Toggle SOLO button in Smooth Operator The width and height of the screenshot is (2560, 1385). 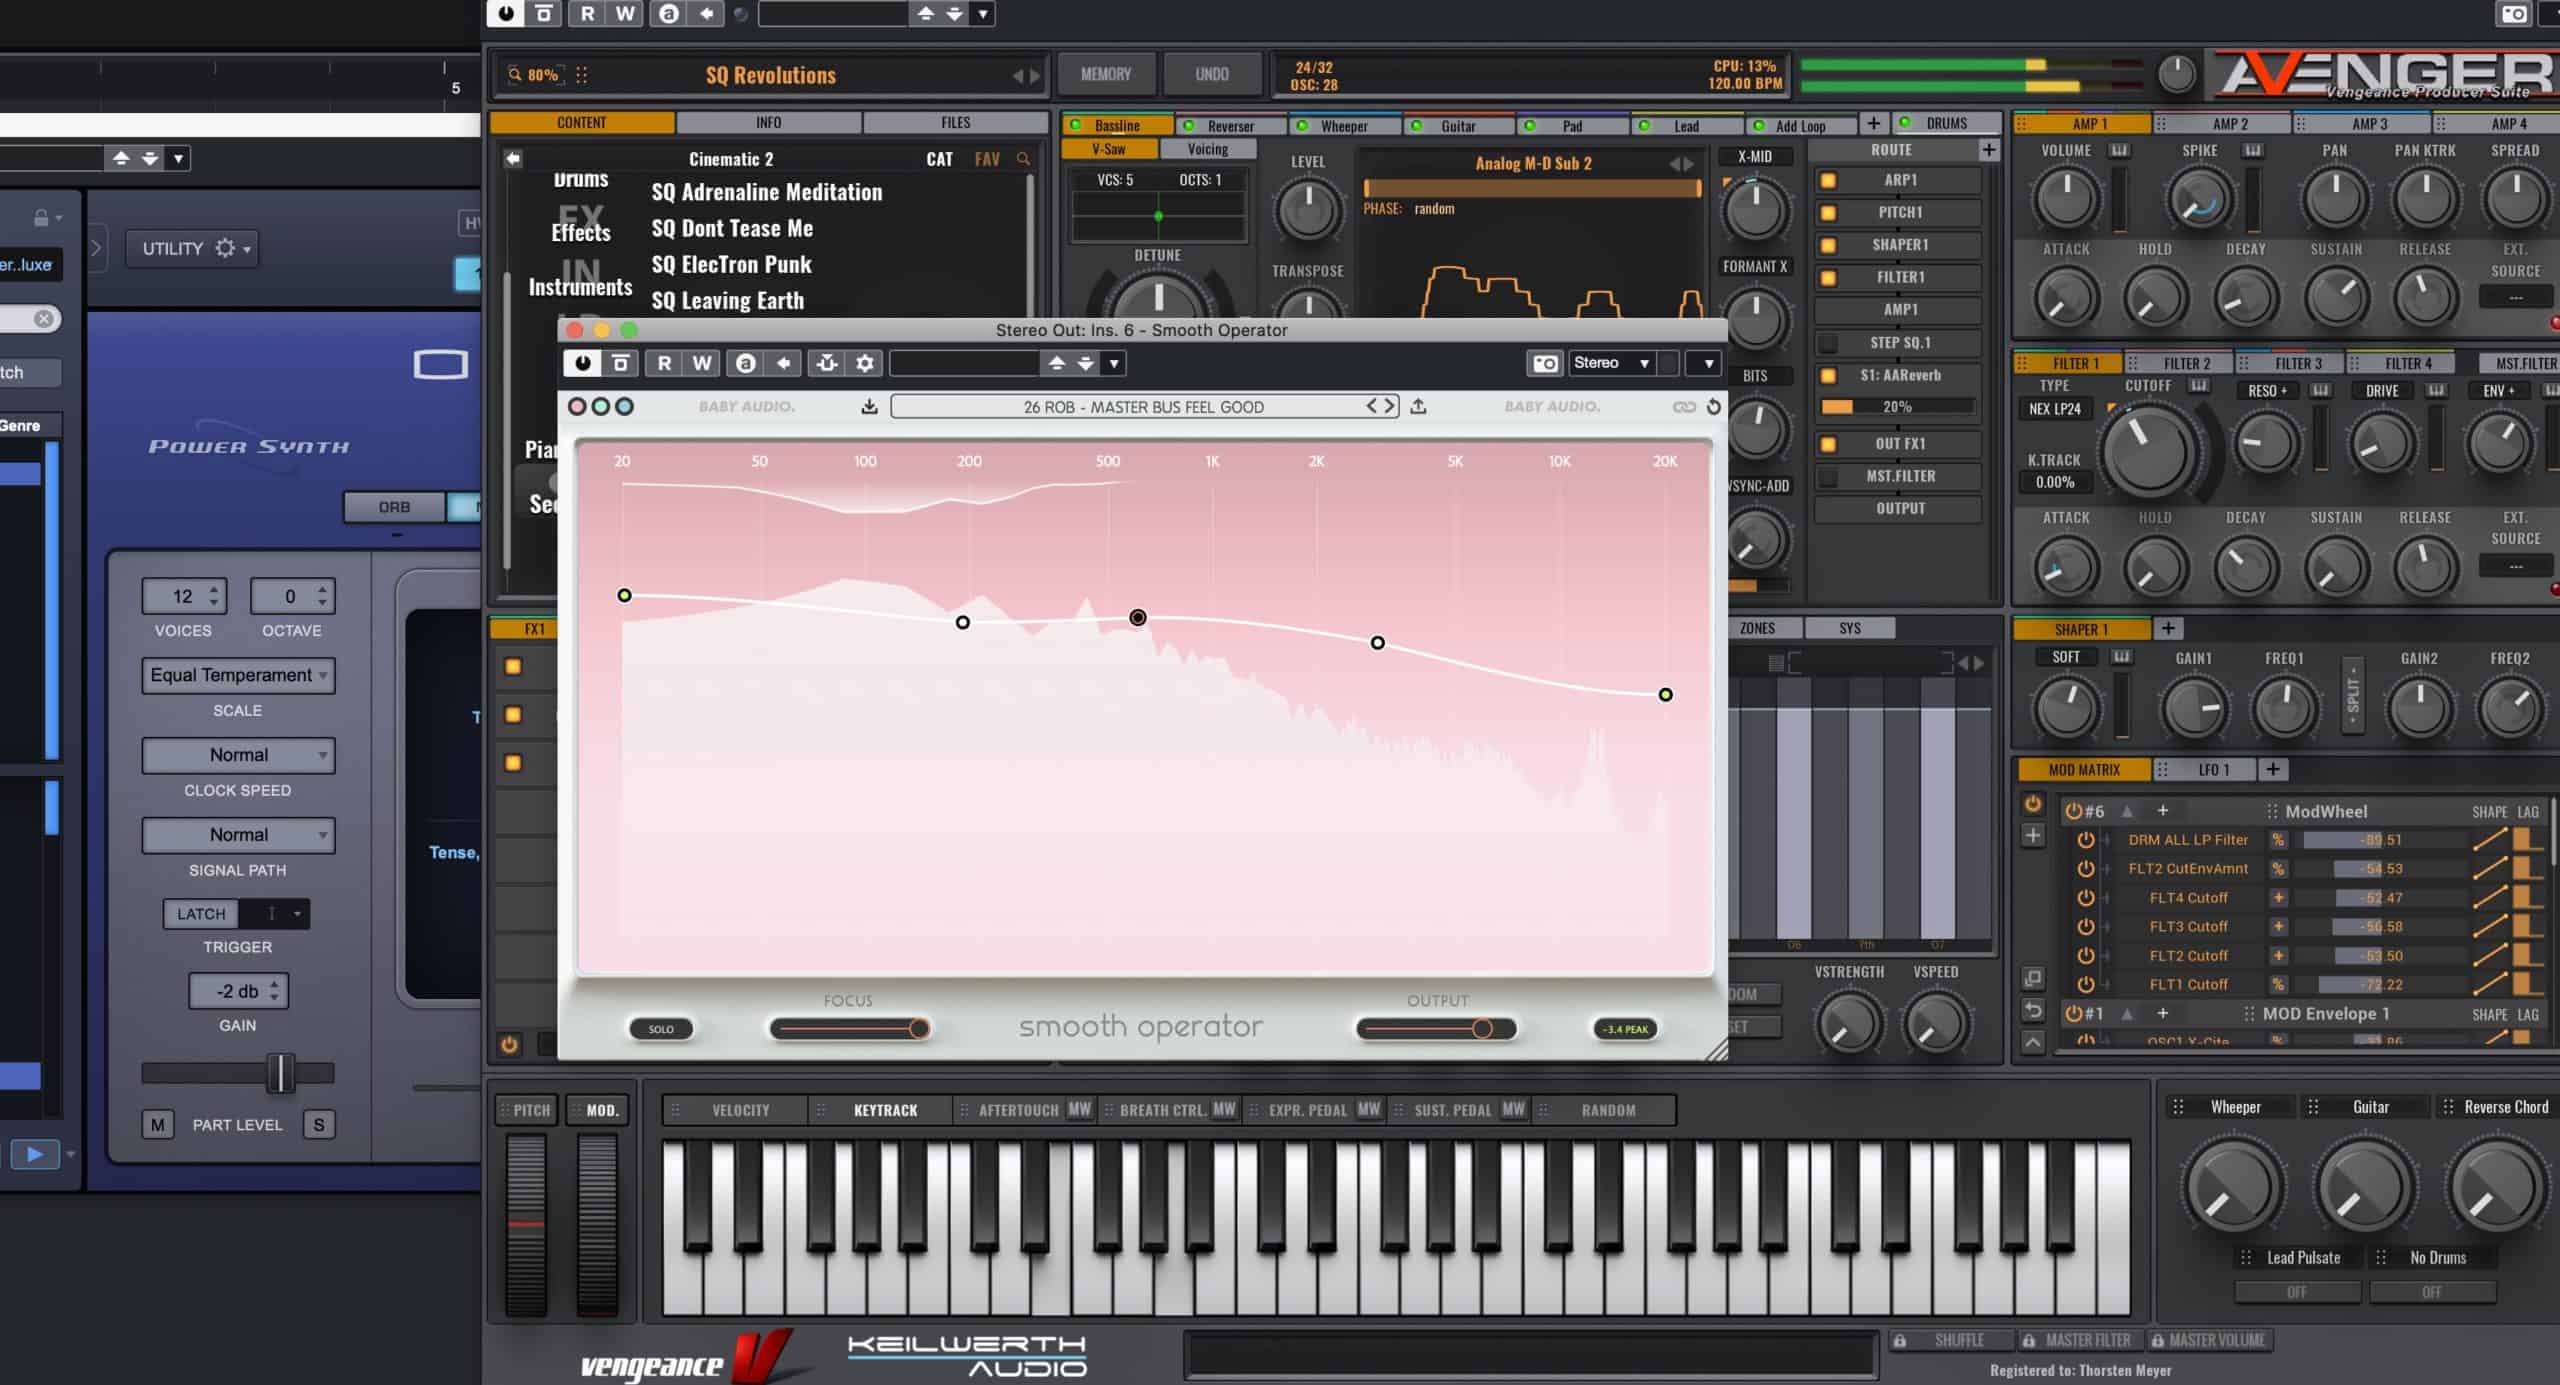point(661,1029)
